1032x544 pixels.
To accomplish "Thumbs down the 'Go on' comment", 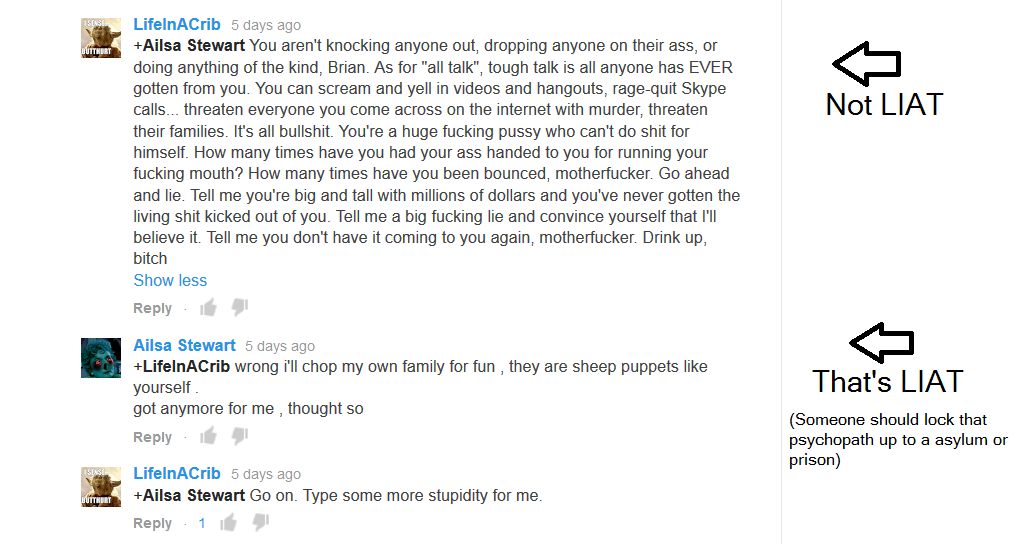I will click(260, 523).
